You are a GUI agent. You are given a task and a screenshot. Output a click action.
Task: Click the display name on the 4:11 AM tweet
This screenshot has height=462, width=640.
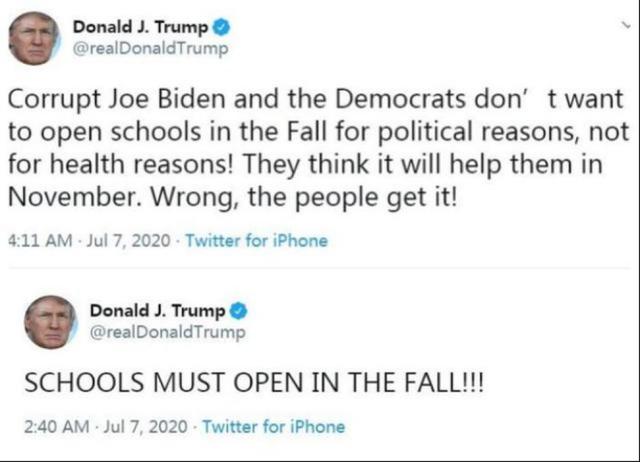[x=140, y=27]
